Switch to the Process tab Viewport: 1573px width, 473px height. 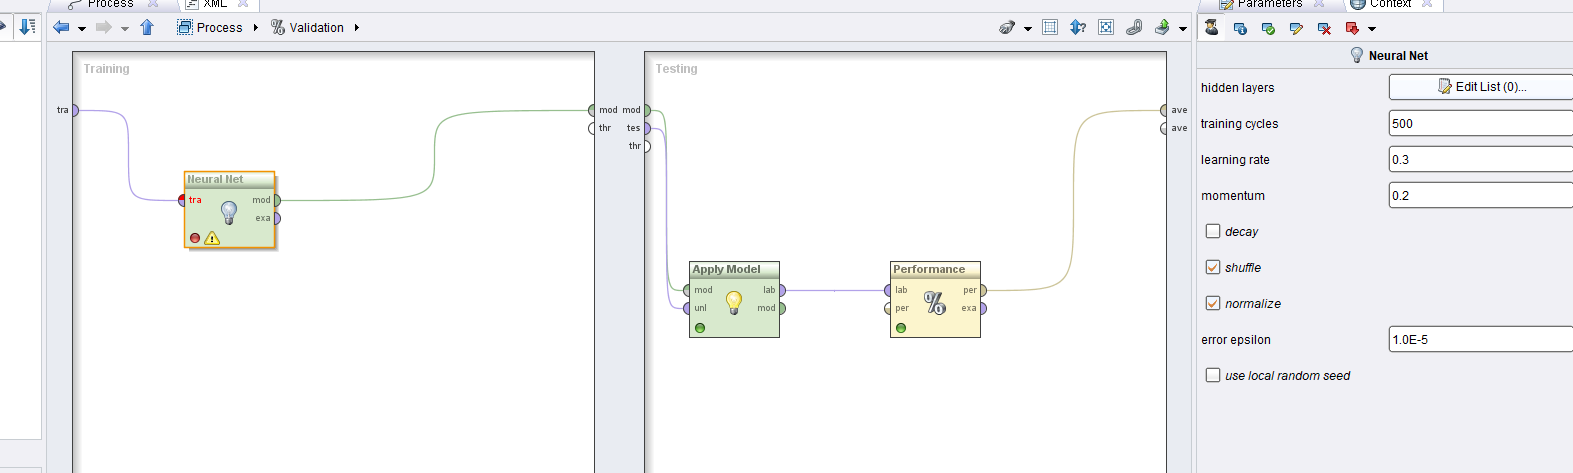110,4
